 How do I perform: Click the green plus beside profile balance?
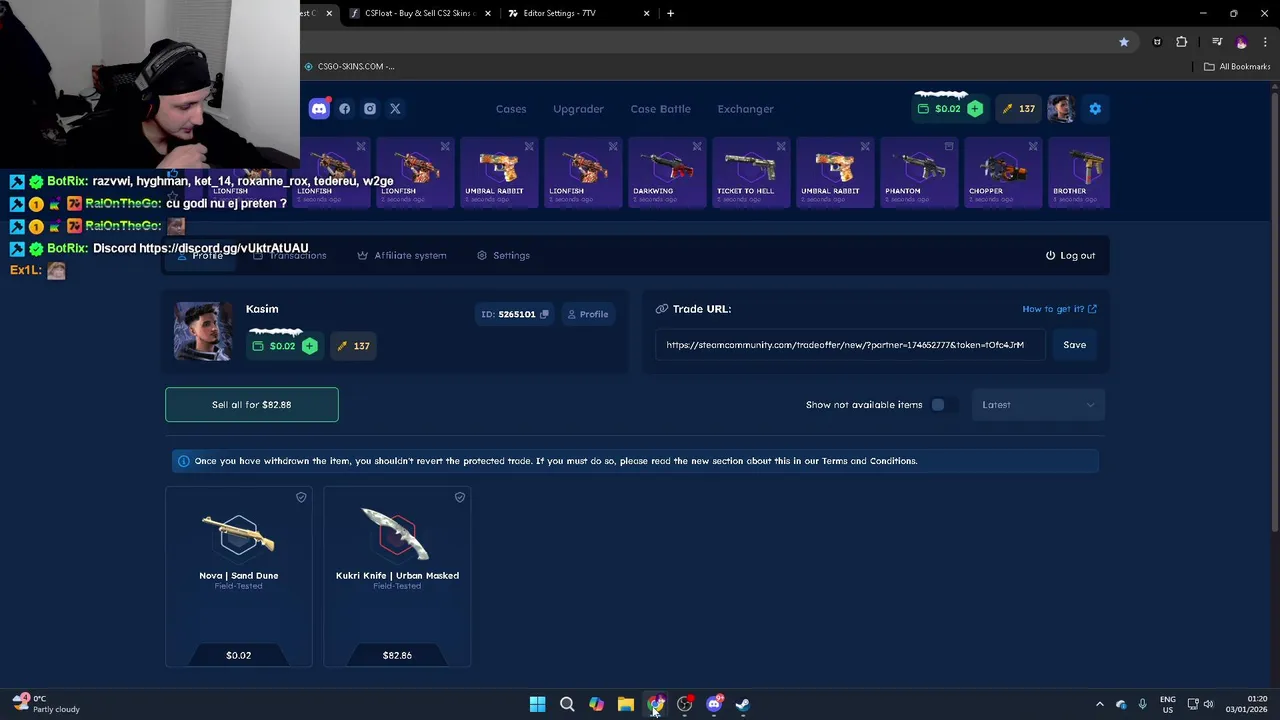[309, 346]
